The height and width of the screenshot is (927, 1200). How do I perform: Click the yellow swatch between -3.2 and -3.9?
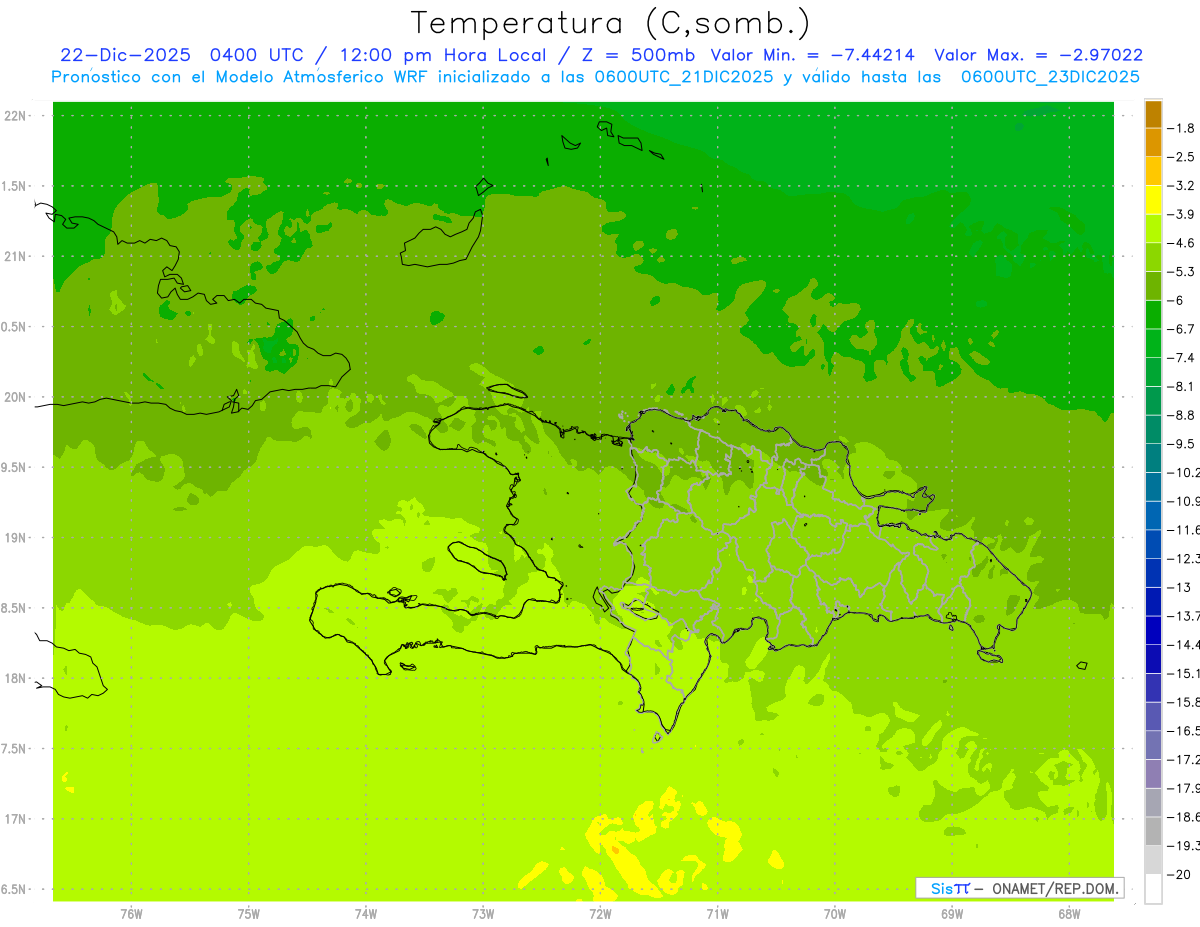[1153, 200]
